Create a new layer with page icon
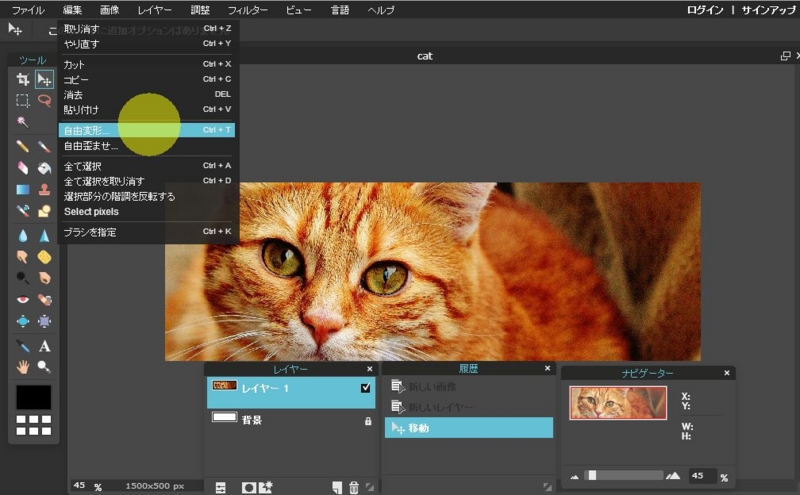 point(337,488)
